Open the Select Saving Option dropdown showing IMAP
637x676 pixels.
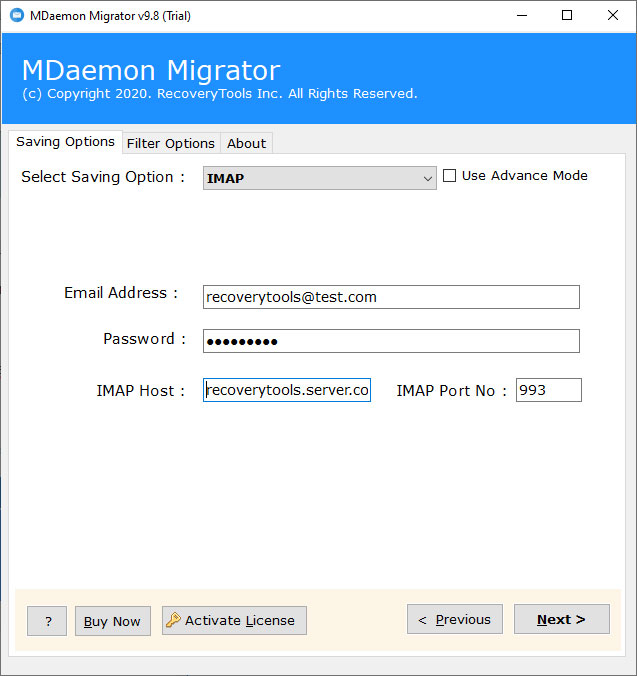click(x=319, y=178)
